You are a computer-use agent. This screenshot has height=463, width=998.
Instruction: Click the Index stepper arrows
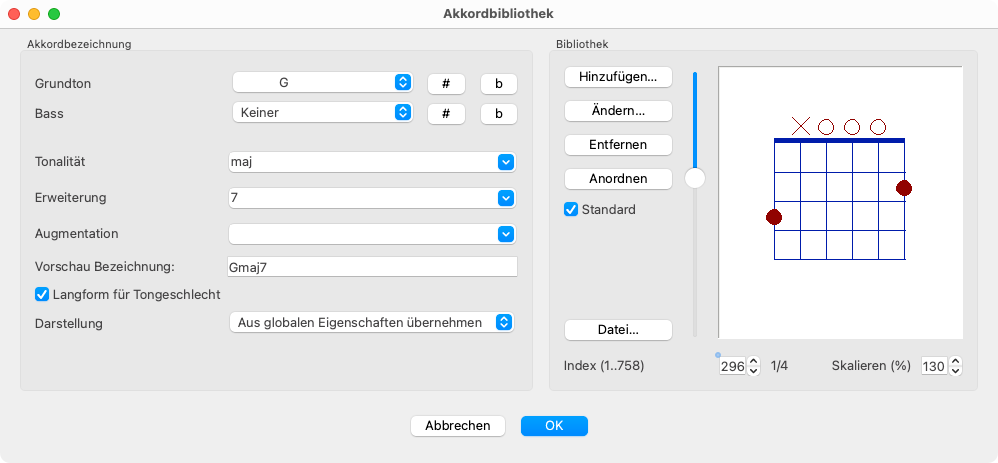(x=754, y=367)
